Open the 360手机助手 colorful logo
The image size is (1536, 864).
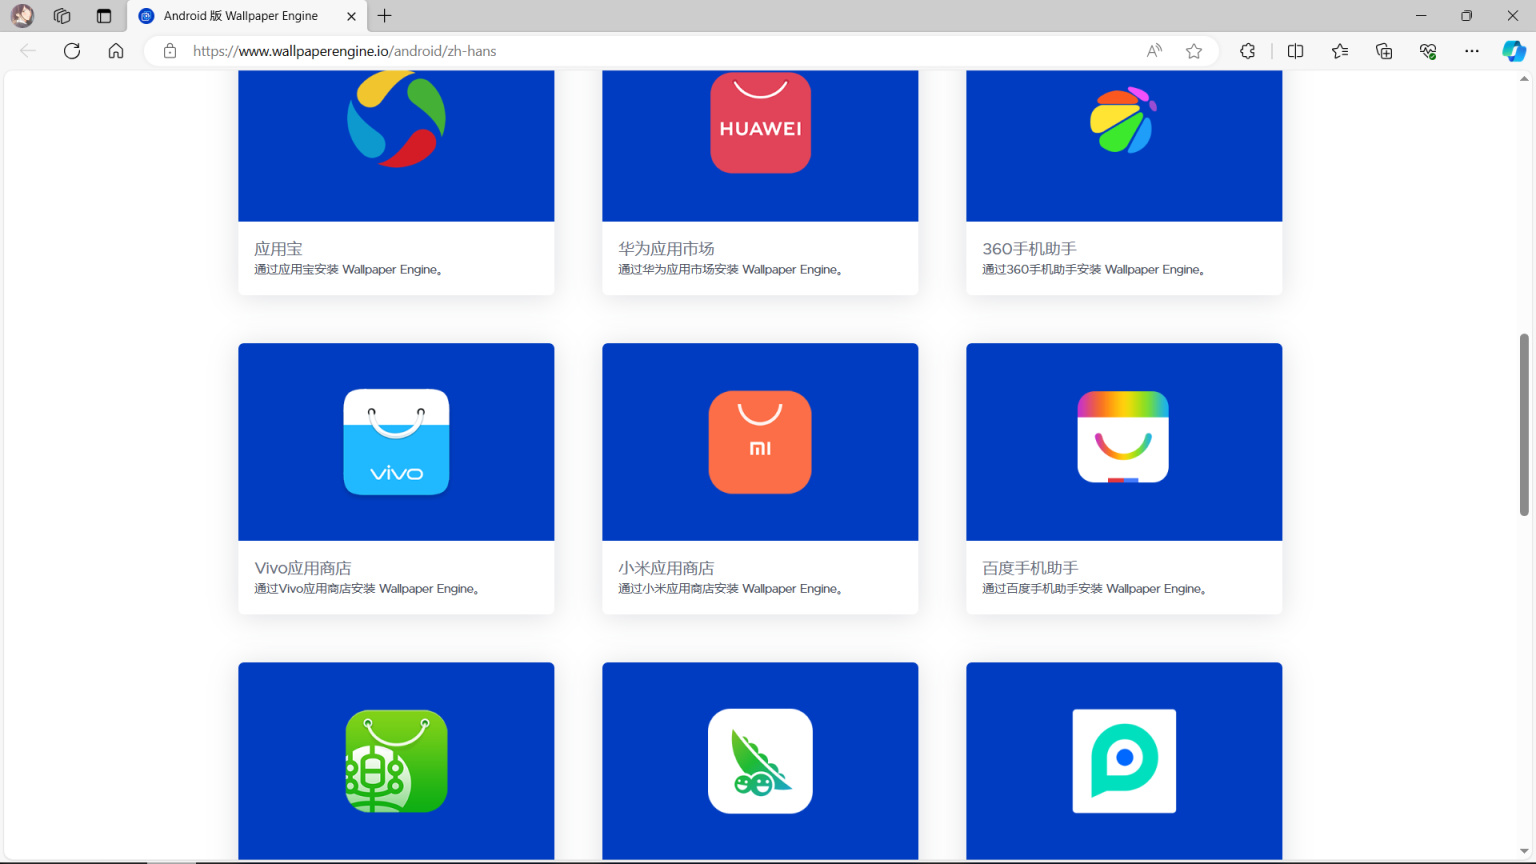pos(1123,120)
